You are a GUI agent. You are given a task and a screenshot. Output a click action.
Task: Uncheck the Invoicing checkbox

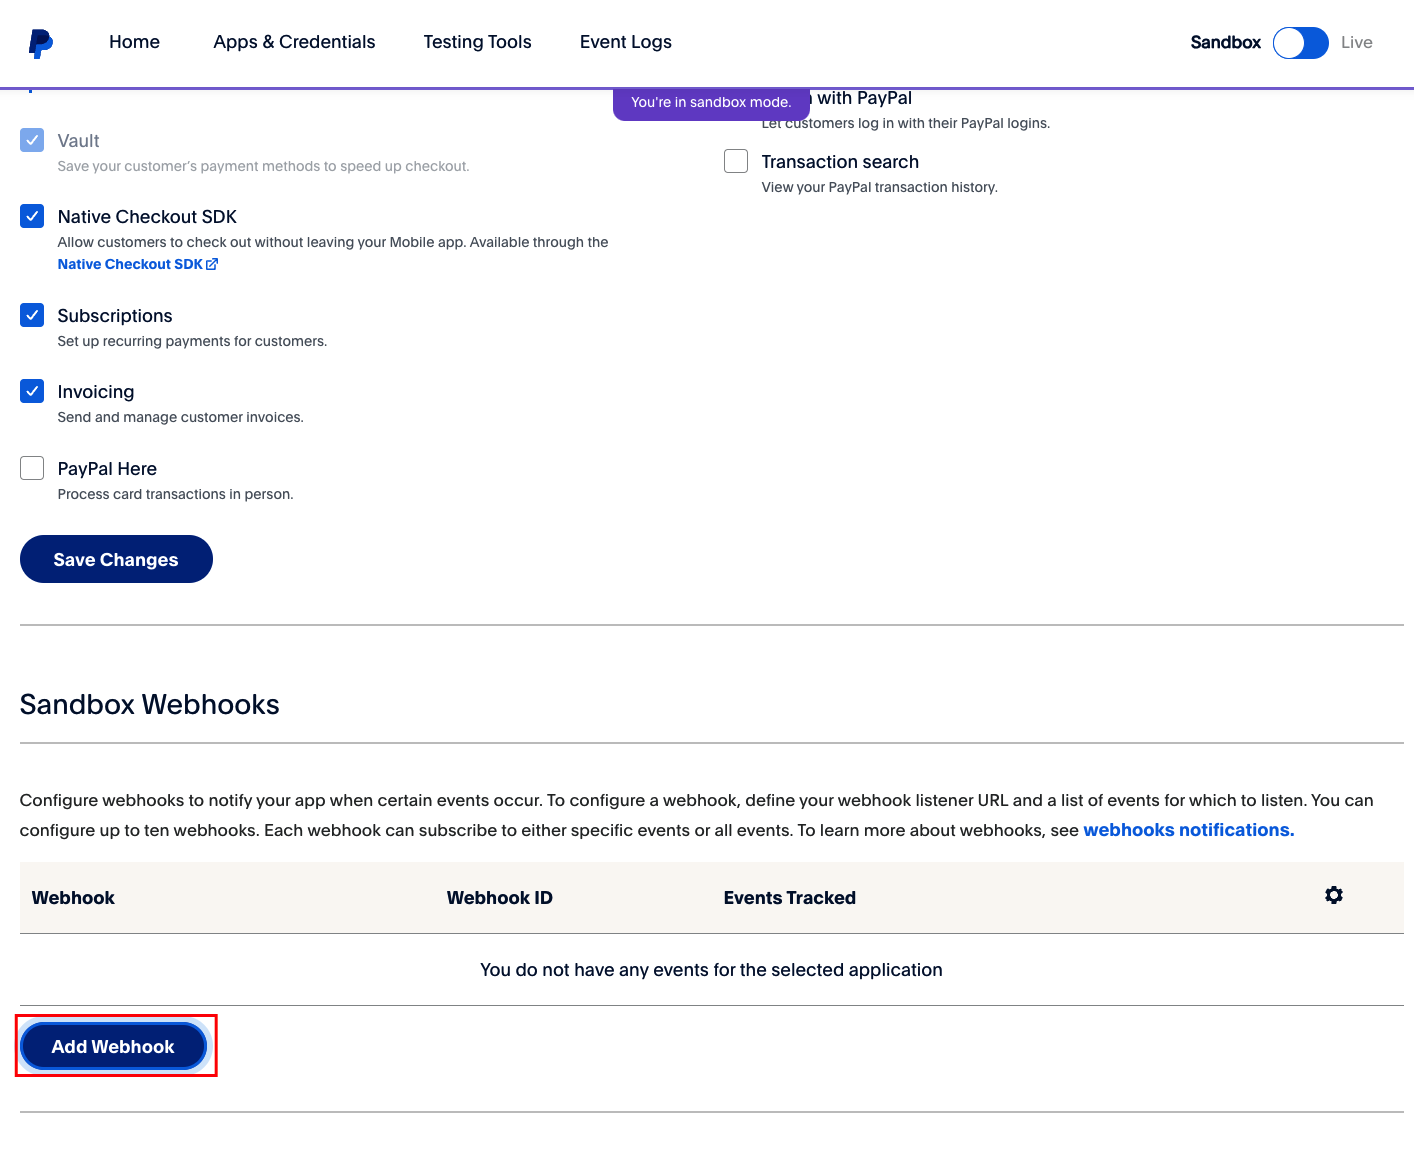coord(32,391)
